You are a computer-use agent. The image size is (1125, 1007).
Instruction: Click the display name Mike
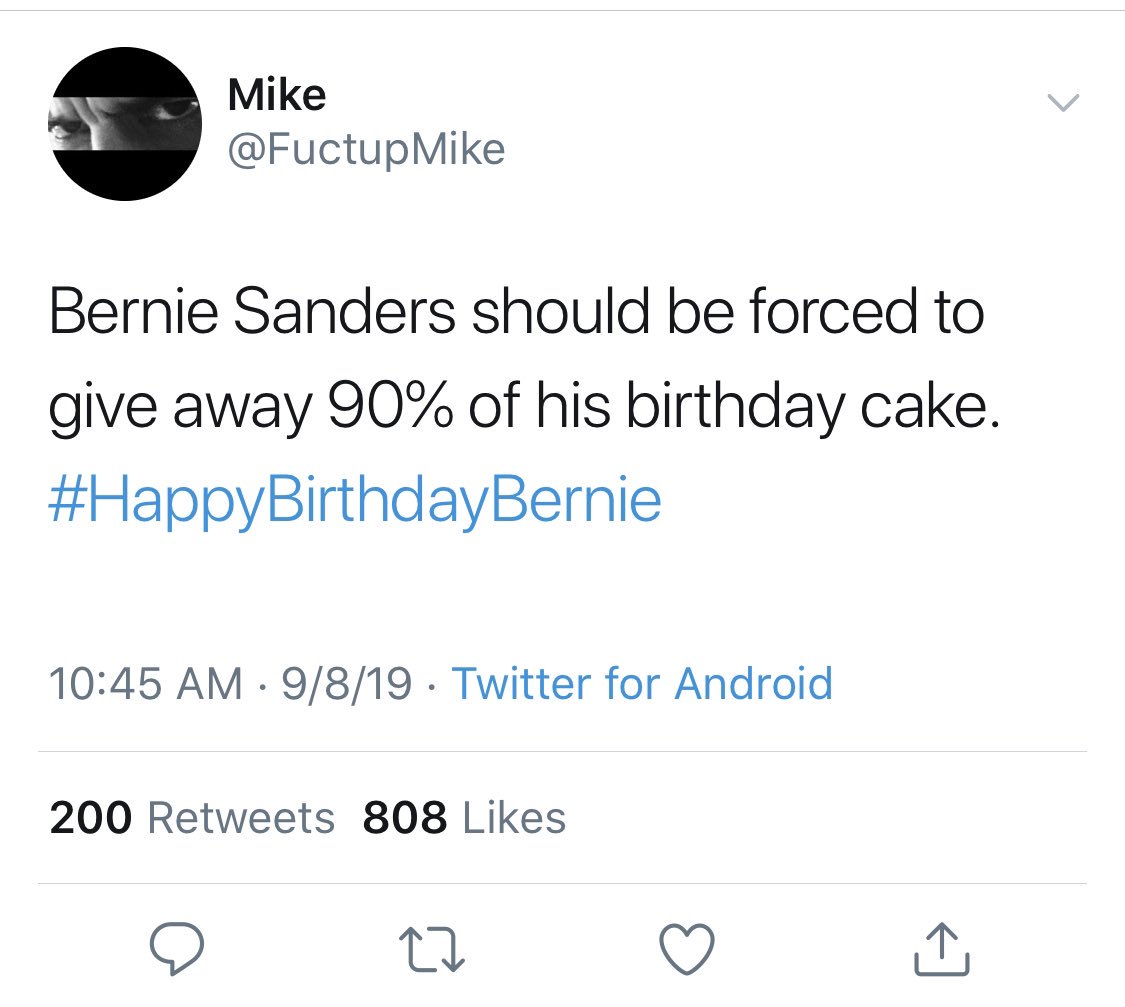(277, 96)
